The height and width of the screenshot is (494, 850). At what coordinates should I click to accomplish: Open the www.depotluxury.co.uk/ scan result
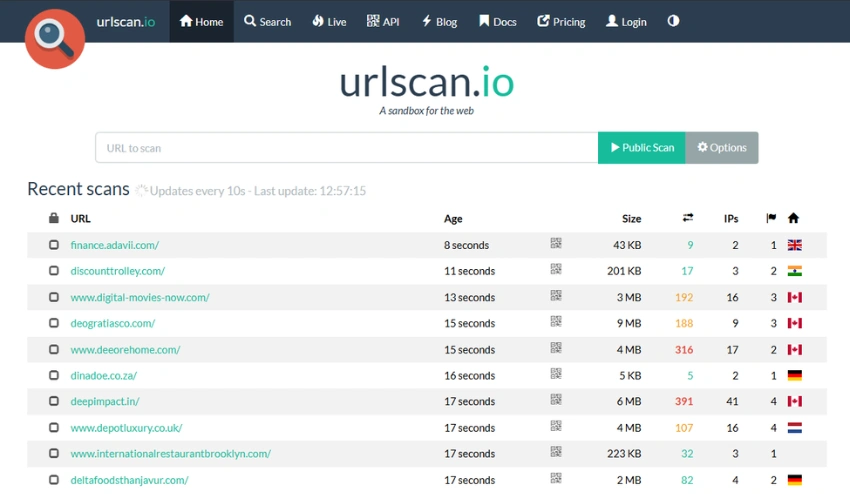(126, 428)
